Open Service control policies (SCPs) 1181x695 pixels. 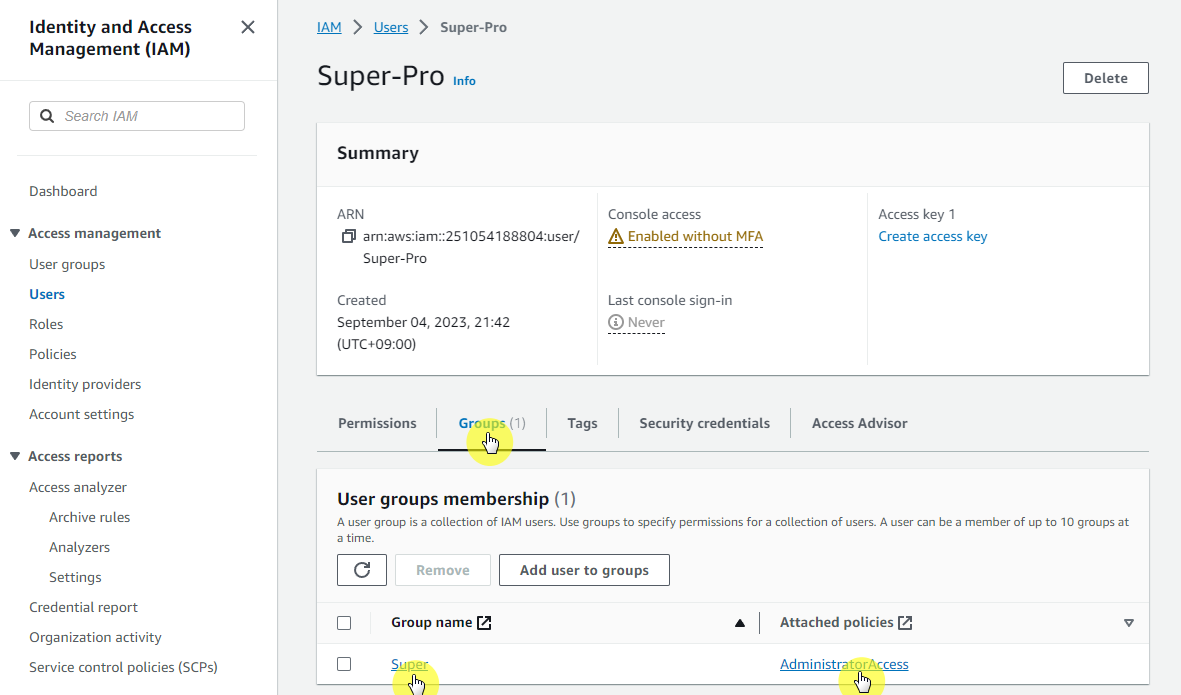tap(124, 668)
